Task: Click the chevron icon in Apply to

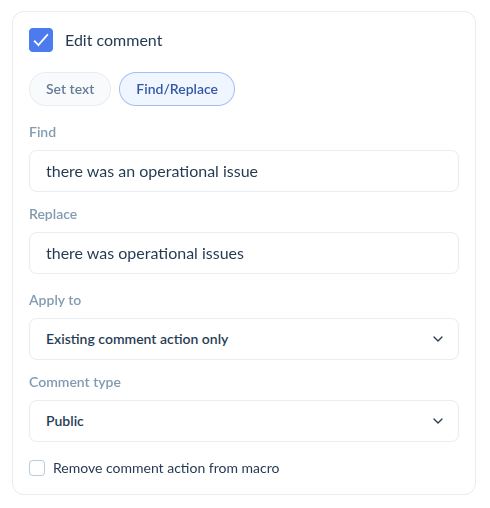Action: click(x=438, y=339)
